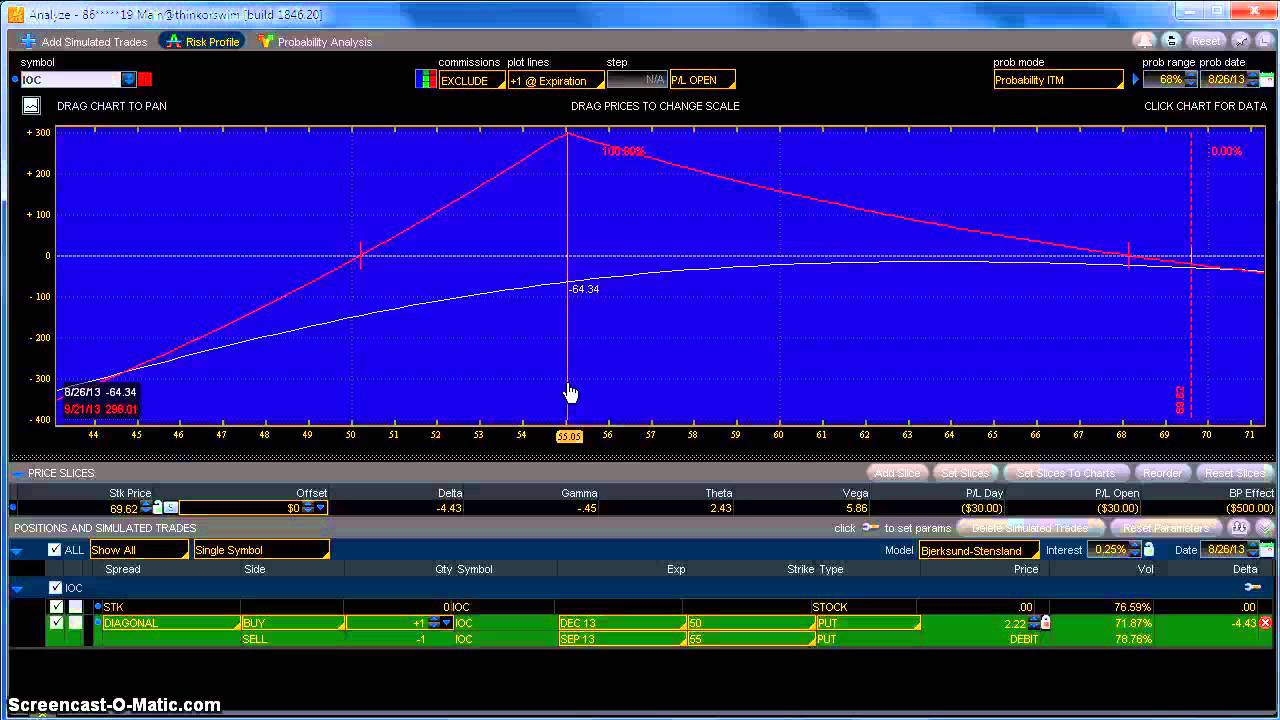Collapse the Price Slices section
The image size is (1280, 720).
17,473
